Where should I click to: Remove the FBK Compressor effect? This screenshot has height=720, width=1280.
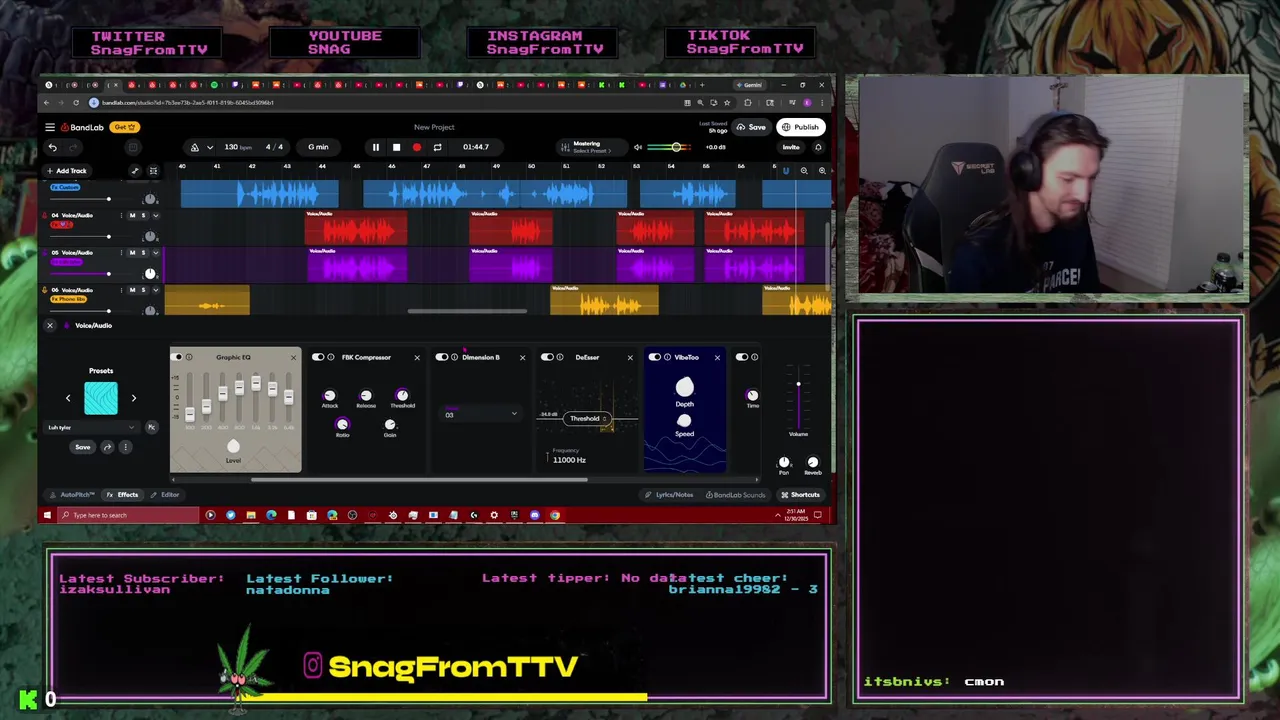tap(417, 357)
